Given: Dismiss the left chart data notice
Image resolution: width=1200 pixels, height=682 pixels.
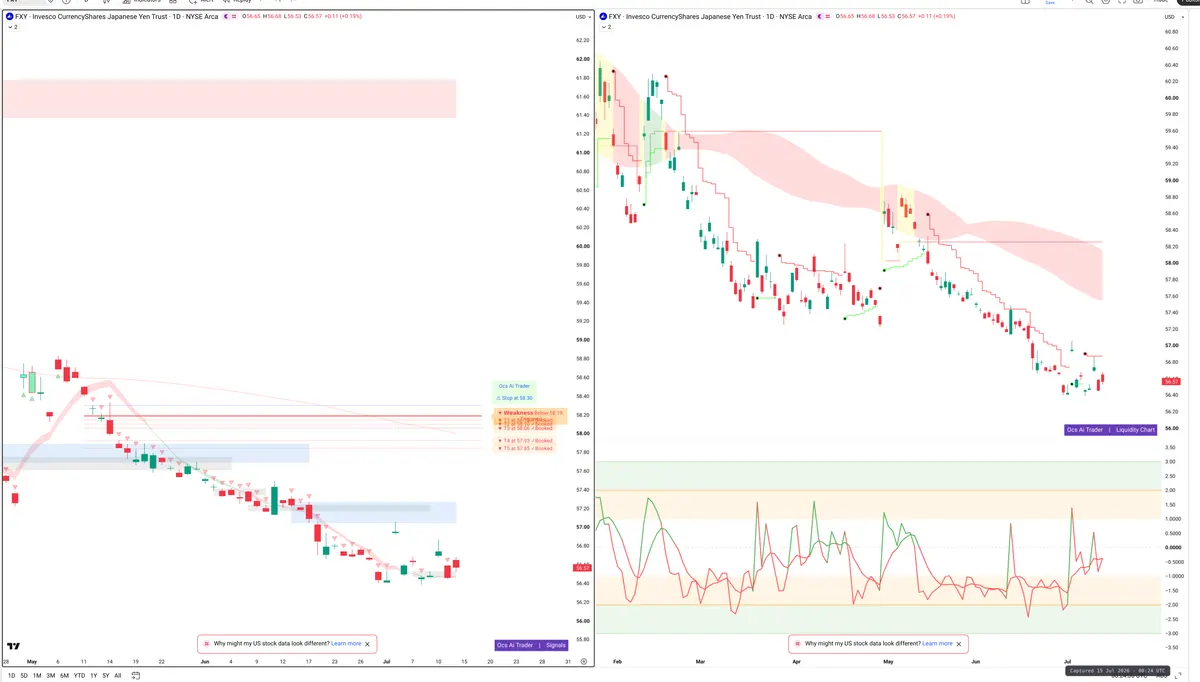Looking at the screenshot, I should click(x=368, y=644).
